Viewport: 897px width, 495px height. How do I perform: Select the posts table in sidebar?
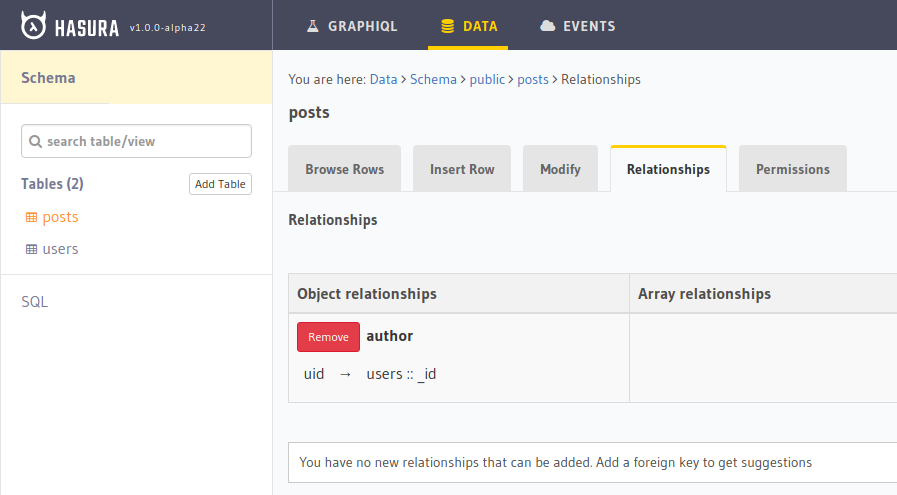point(60,217)
